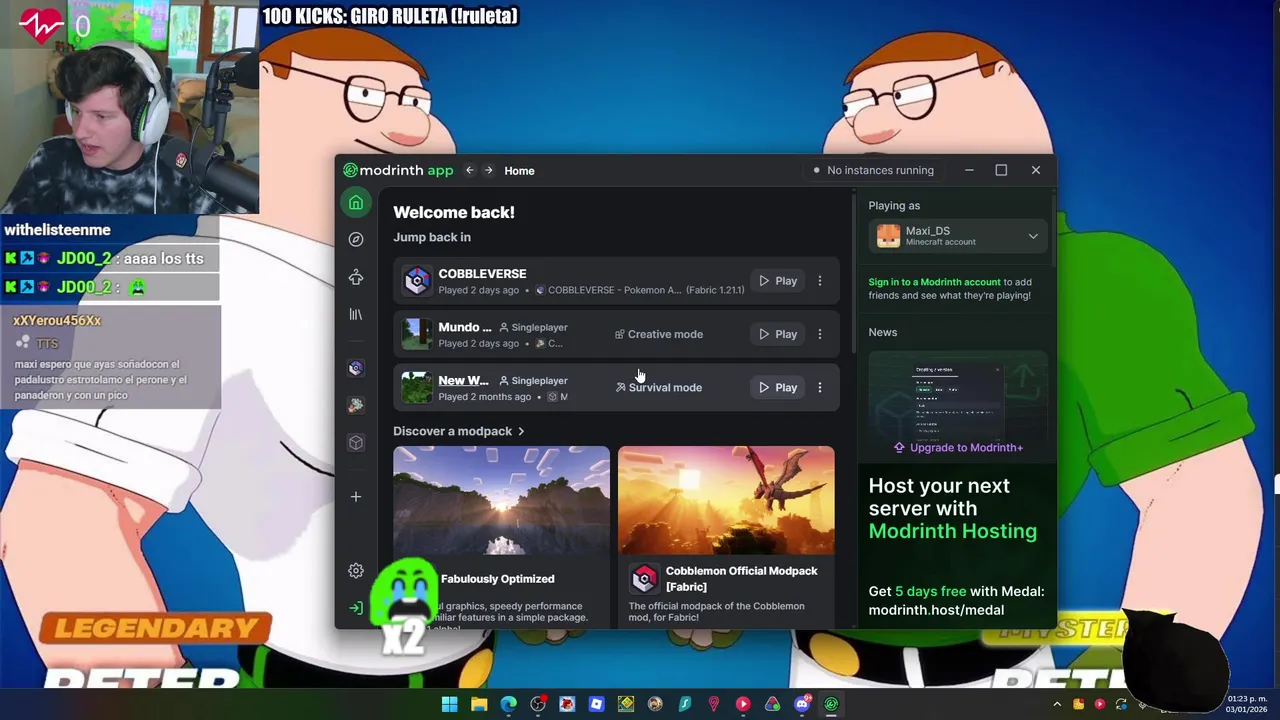Go forward with the right arrow
Screen dimensions: 1280x720
489,170
